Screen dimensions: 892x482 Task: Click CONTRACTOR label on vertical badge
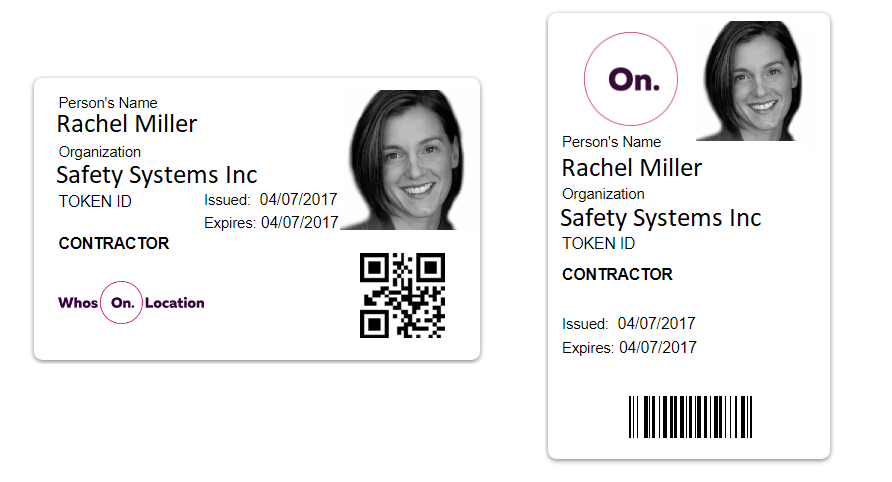[617, 274]
